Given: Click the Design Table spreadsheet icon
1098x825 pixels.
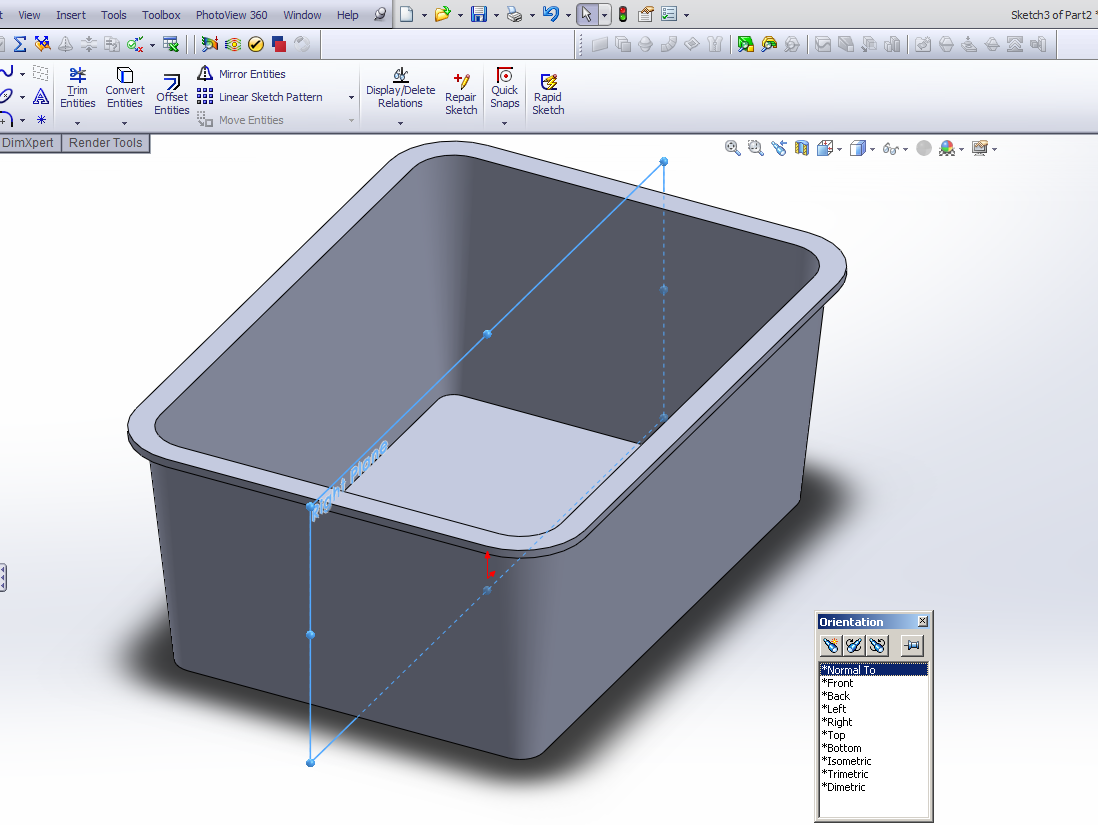Looking at the screenshot, I should click(170, 44).
